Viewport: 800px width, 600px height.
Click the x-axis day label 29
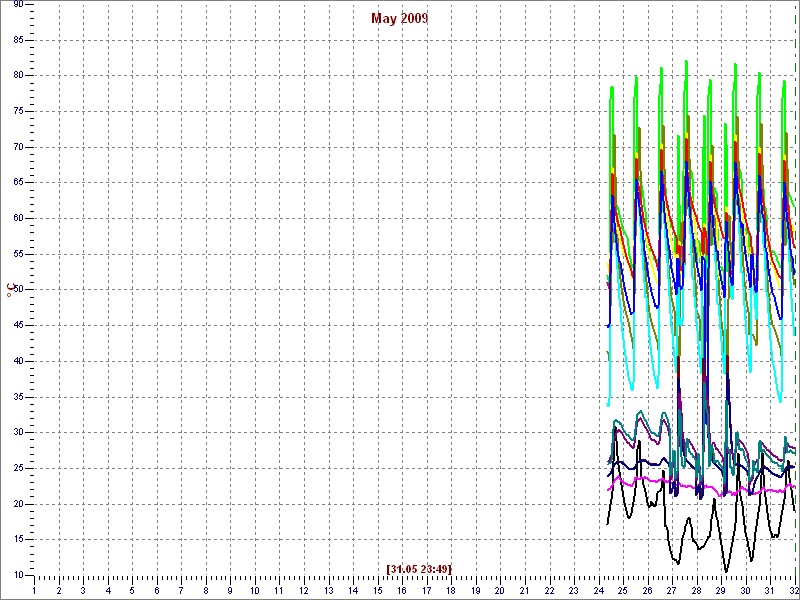[x=720, y=591]
